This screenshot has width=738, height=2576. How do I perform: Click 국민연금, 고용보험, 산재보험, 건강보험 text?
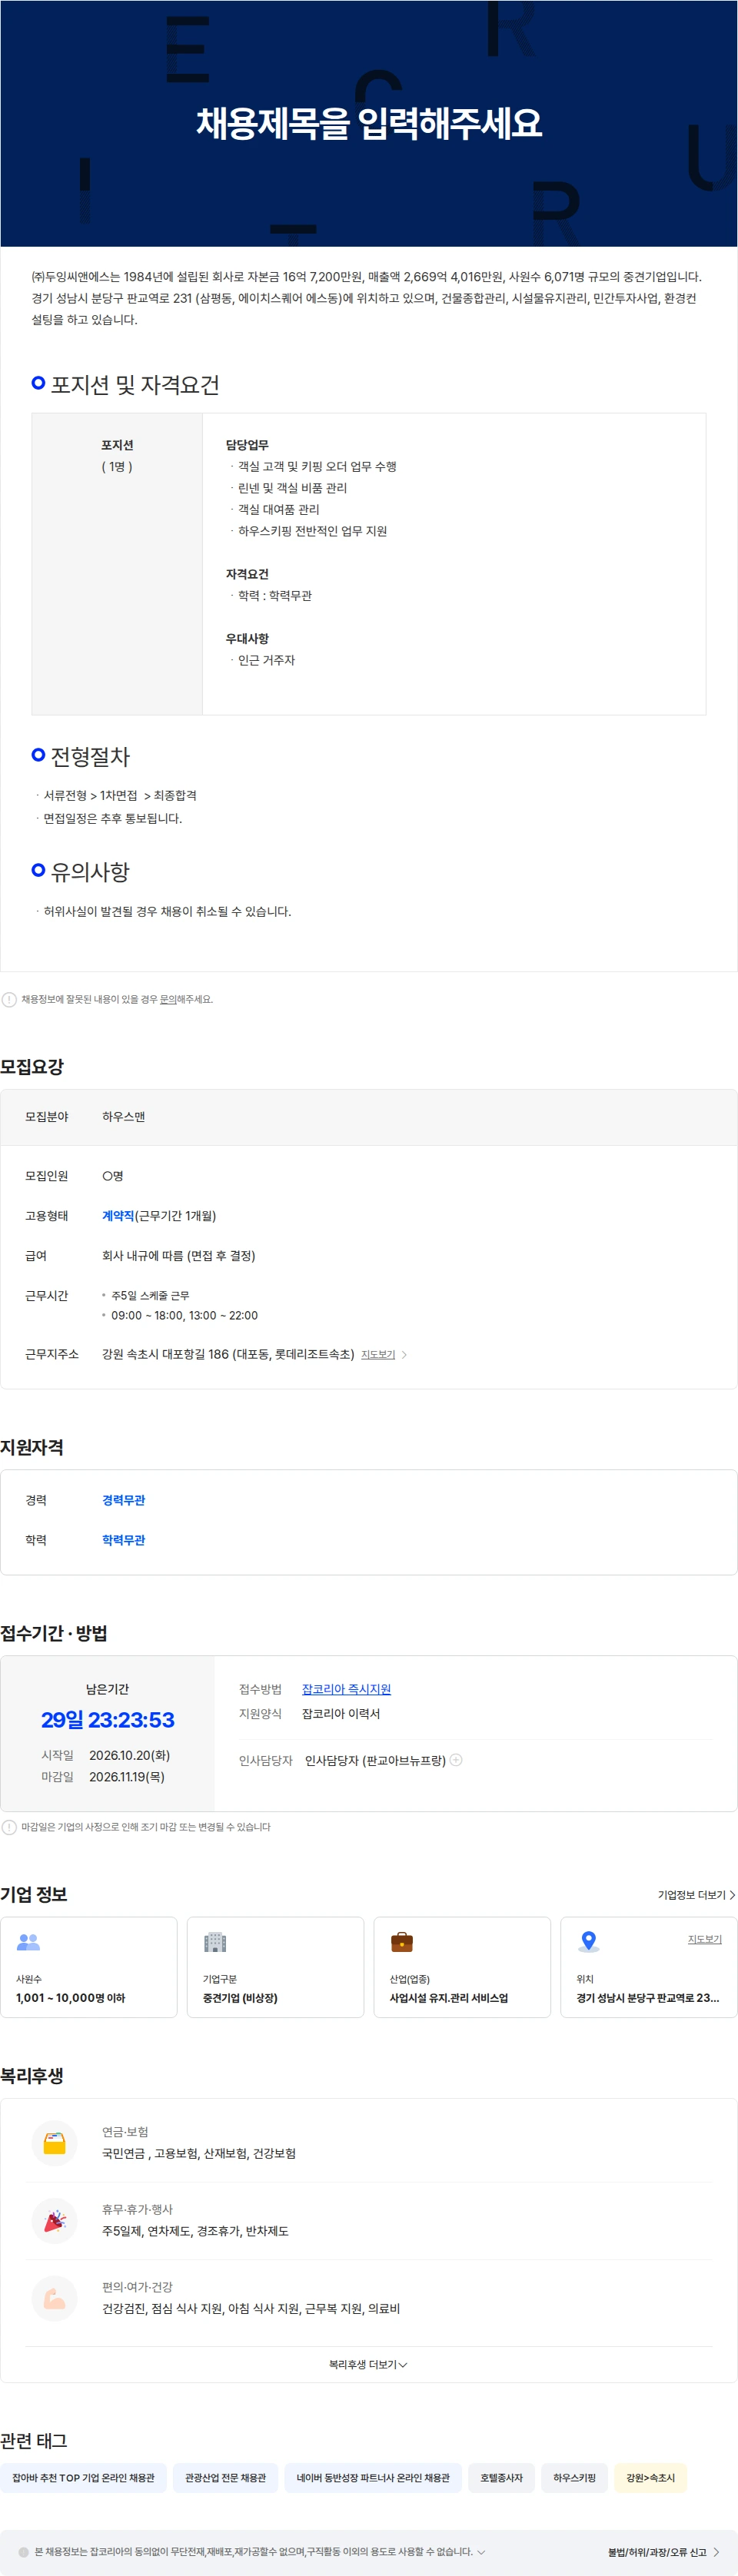pos(199,2153)
